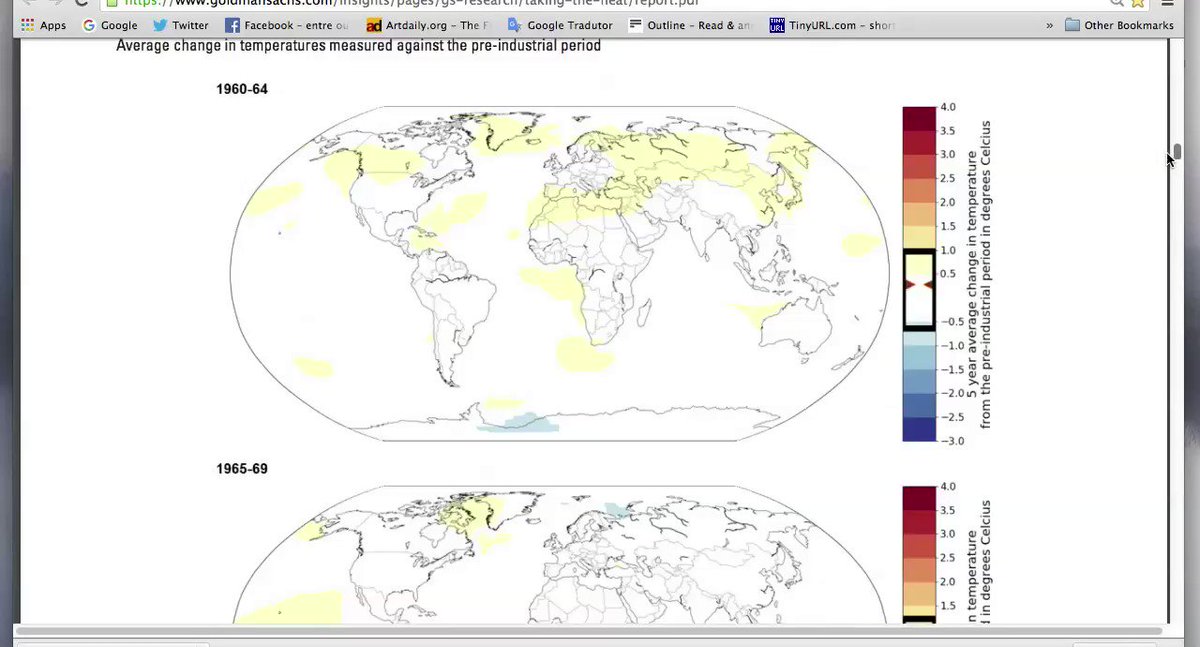Click the average change in temperatures subtitle

click(x=358, y=46)
